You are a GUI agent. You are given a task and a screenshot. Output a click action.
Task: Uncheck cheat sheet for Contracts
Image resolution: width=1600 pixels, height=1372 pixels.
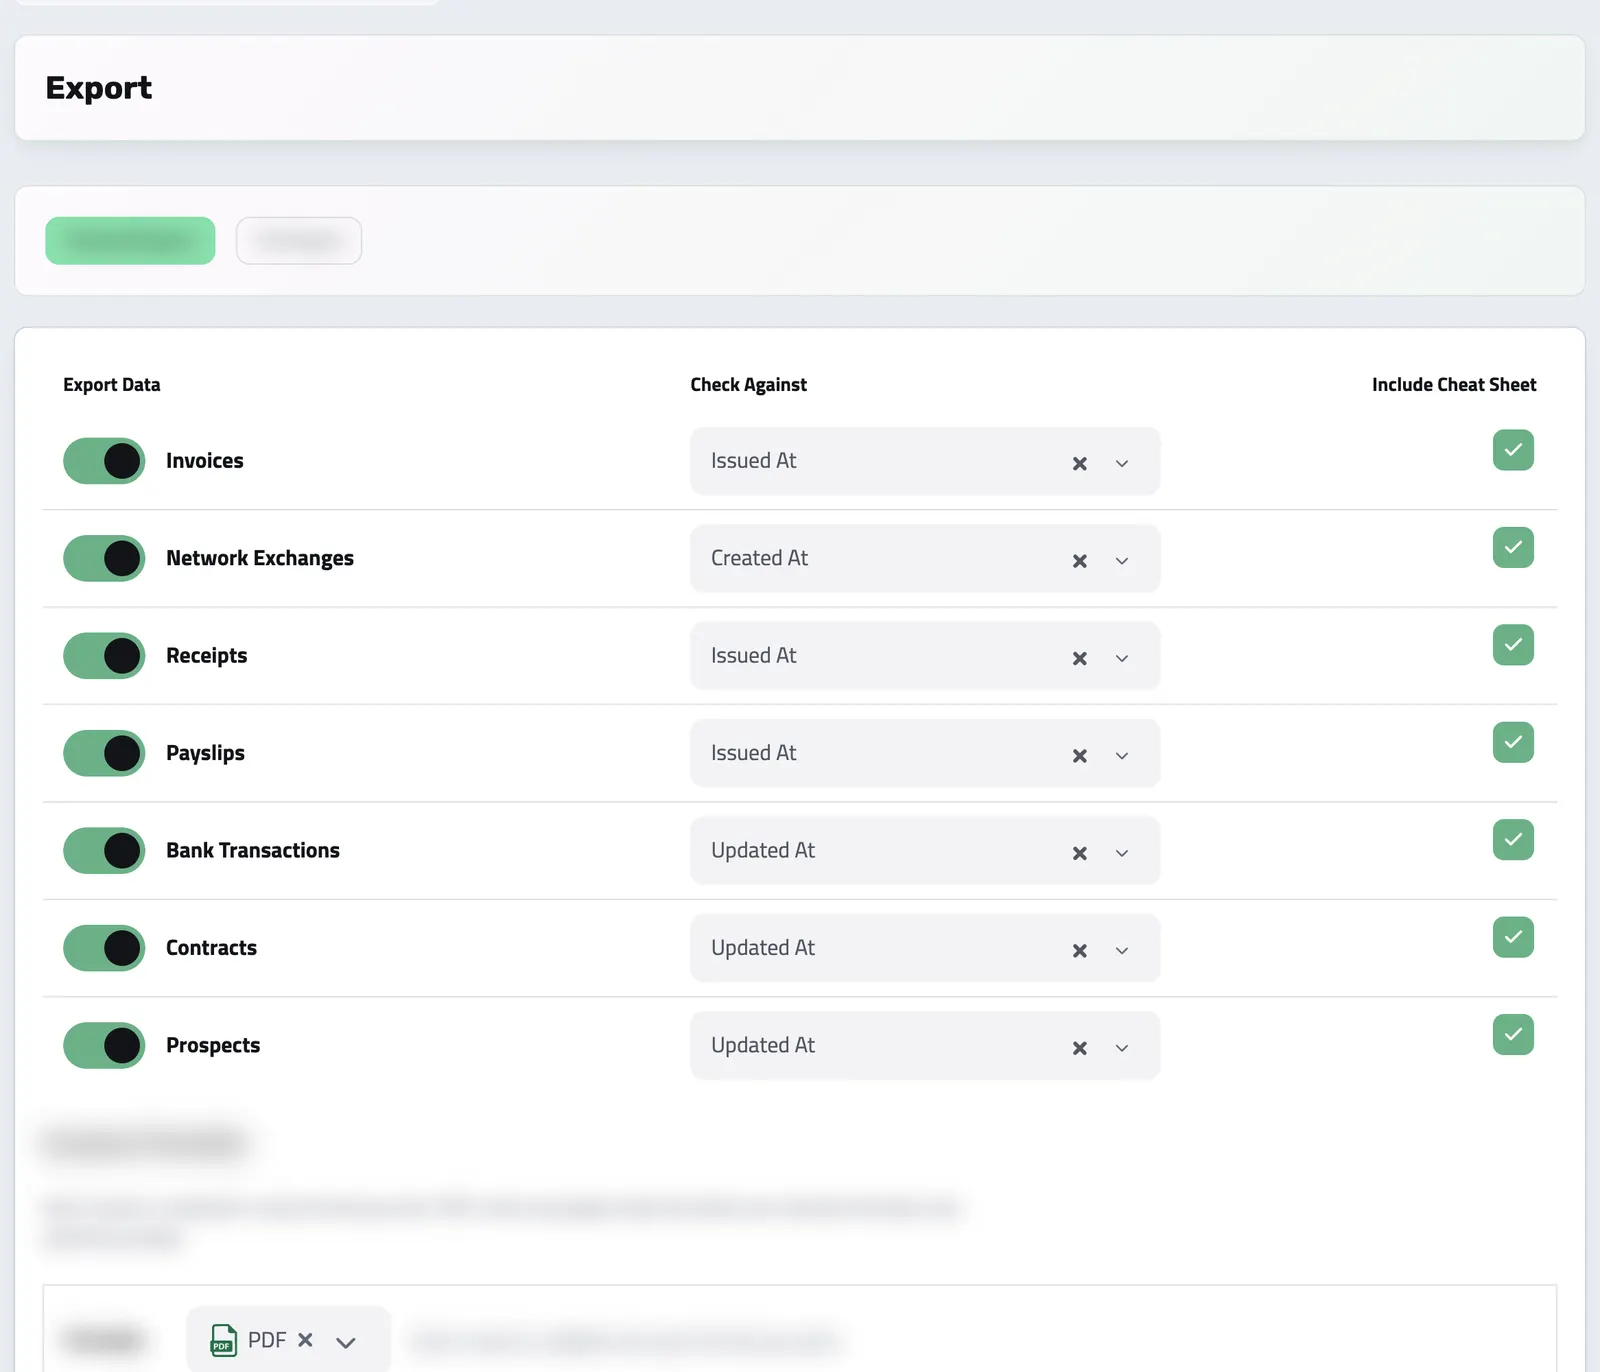click(x=1513, y=937)
